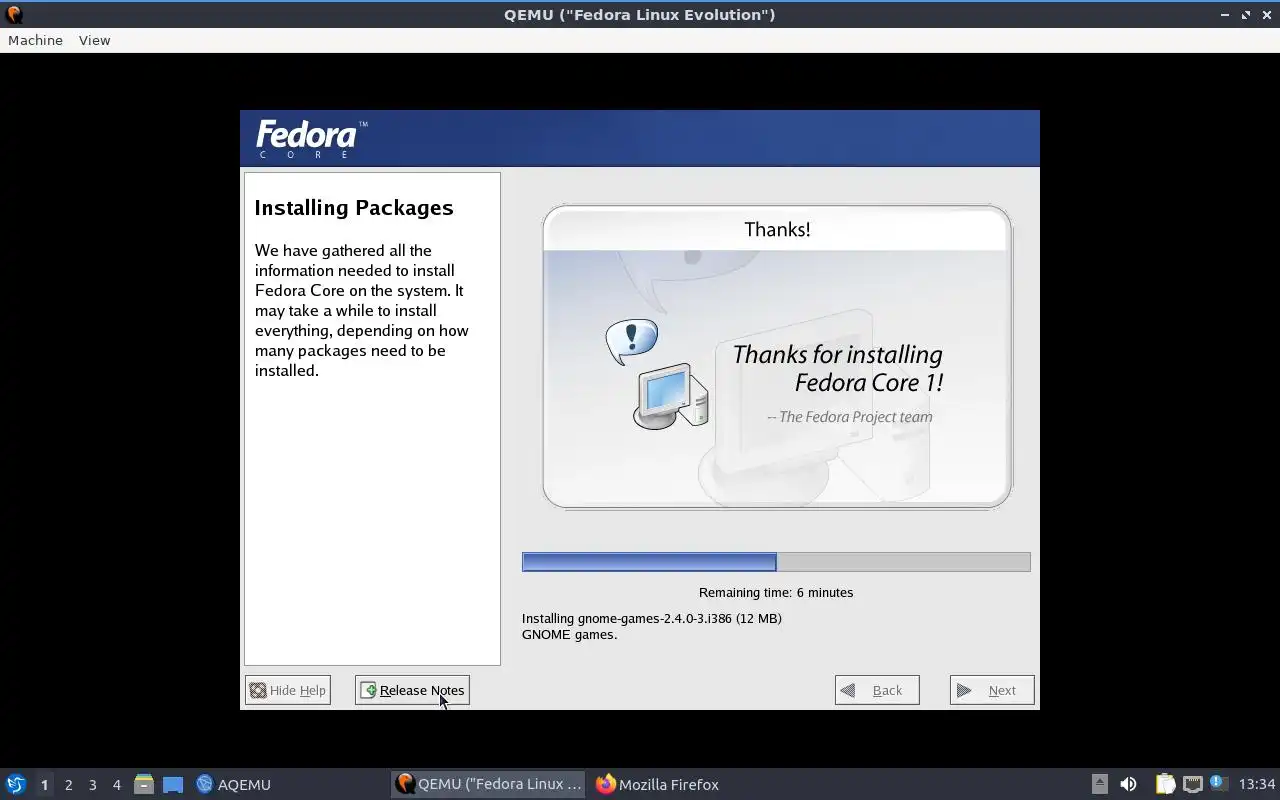
Task: Select the QEMU Fedora Linux taskbar entry
Action: (x=488, y=784)
